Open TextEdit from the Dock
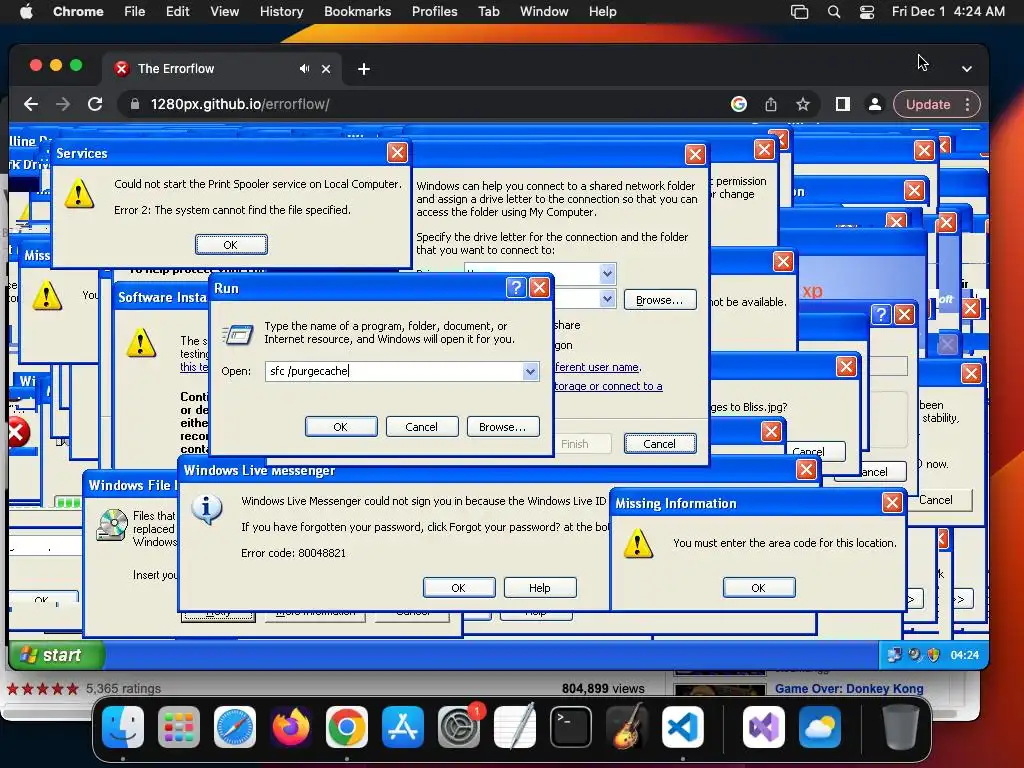The image size is (1024, 768). tap(515, 727)
